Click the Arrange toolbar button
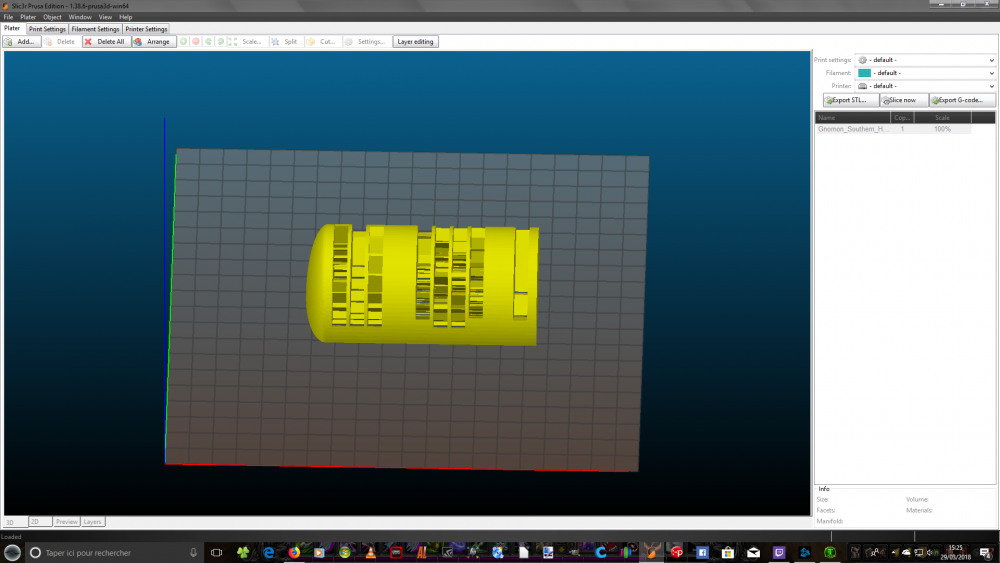 153,41
